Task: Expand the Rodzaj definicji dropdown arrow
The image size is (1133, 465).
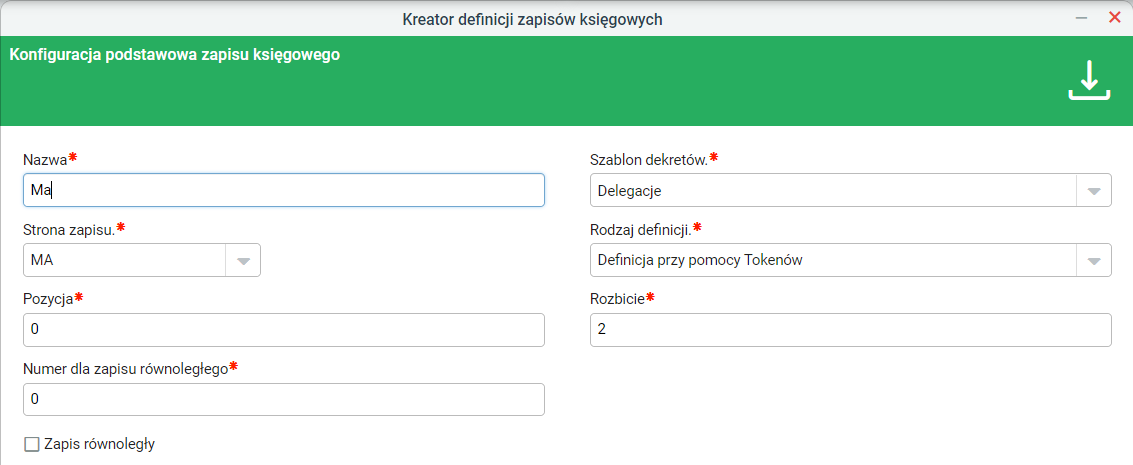Action: (1094, 261)
